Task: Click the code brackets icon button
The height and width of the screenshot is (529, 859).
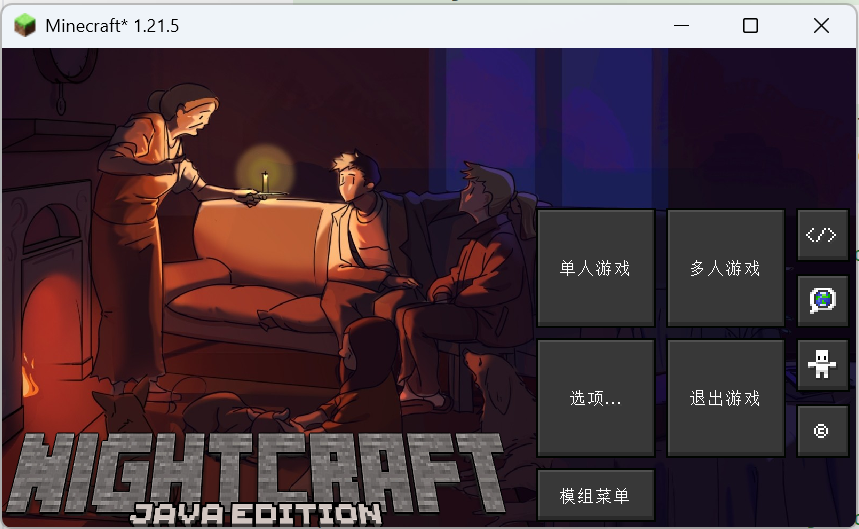Action: click(x=822, y=236)
